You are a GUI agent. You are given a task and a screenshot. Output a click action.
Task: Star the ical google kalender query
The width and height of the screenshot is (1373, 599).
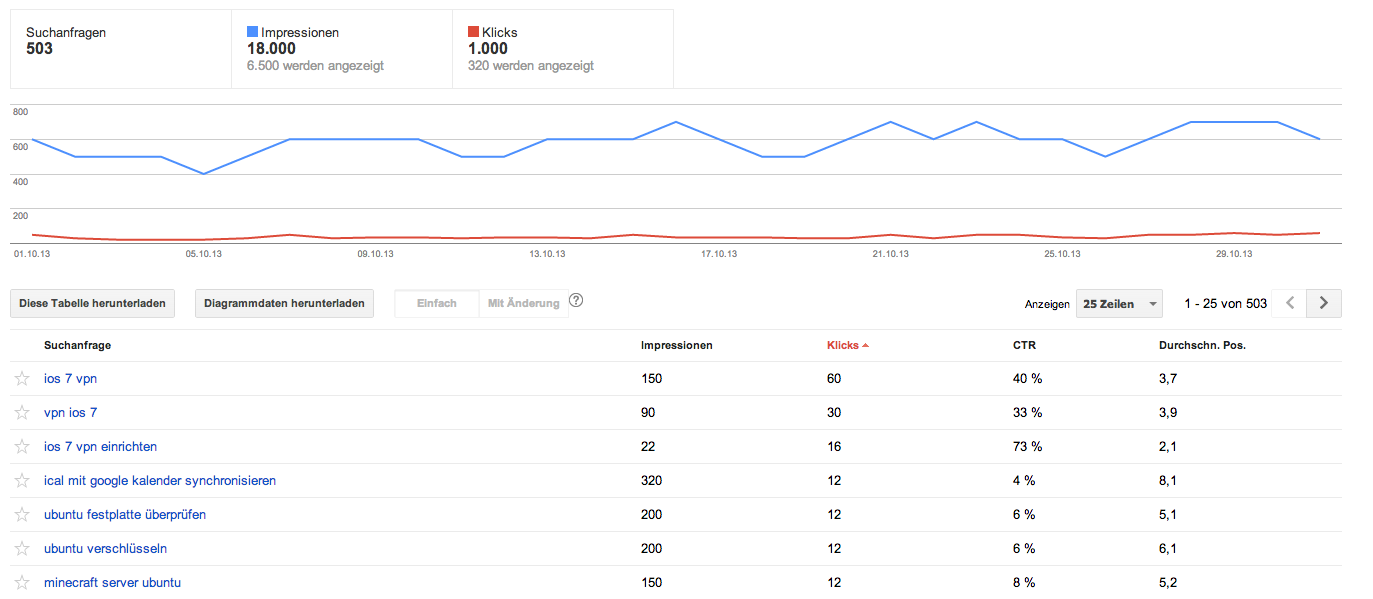click(x=22, y=481)
